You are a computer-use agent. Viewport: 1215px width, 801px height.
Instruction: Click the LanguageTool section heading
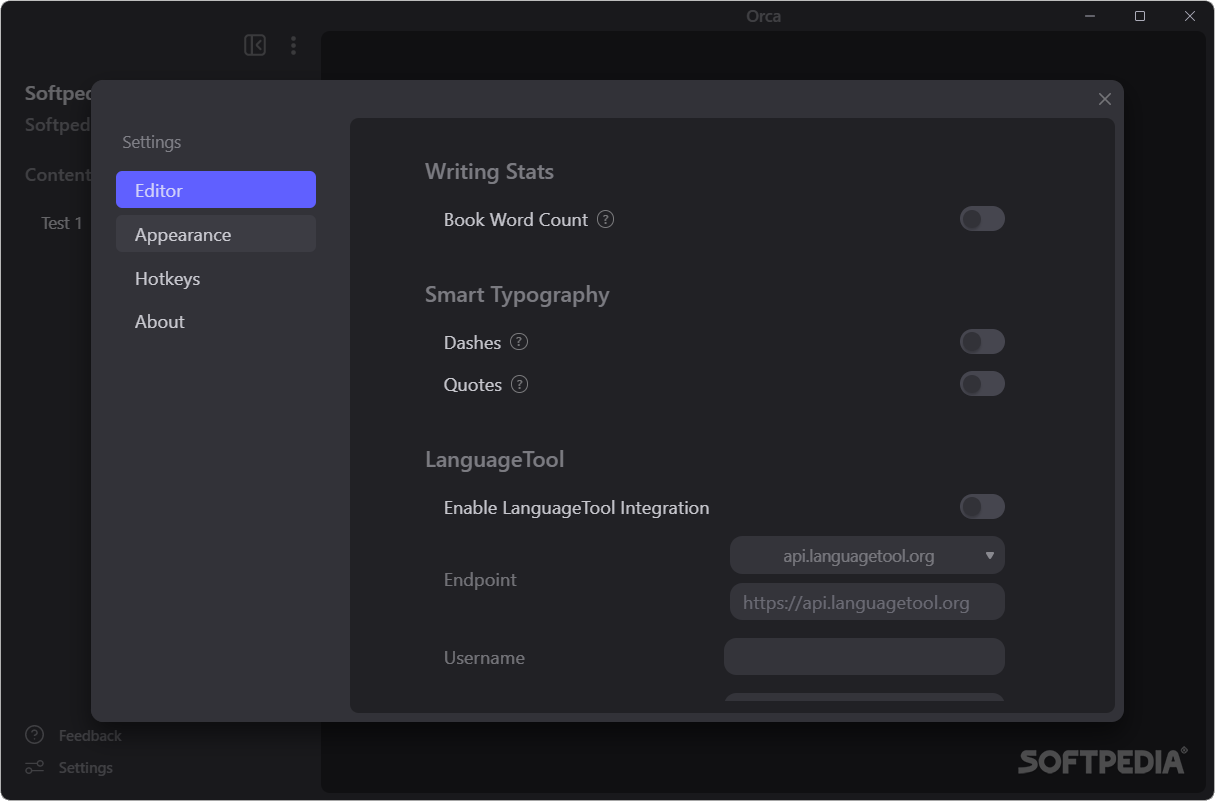point(495,459)
